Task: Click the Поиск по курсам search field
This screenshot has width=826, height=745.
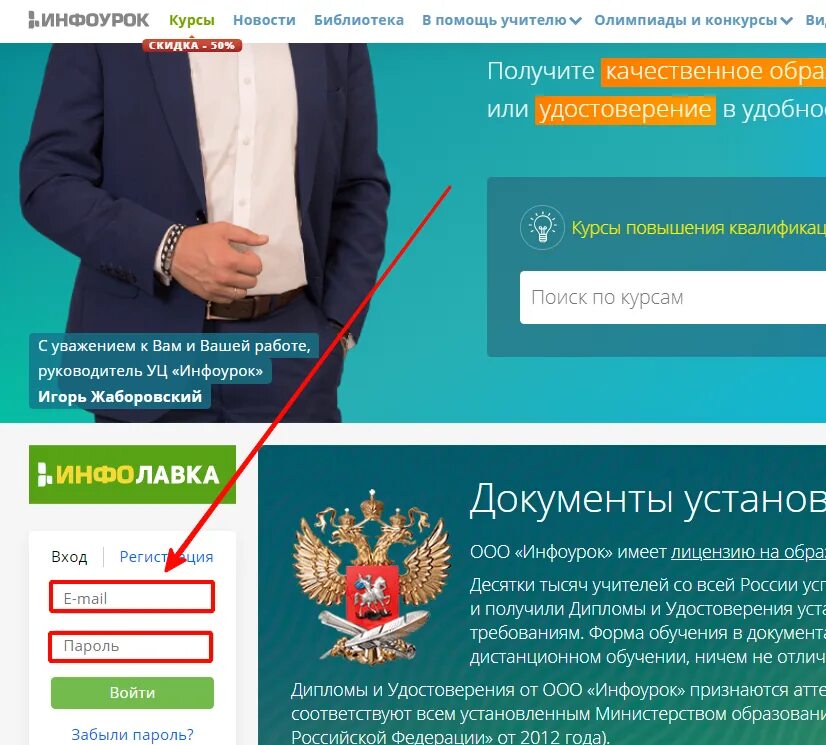Action: (x=673, y=298)
